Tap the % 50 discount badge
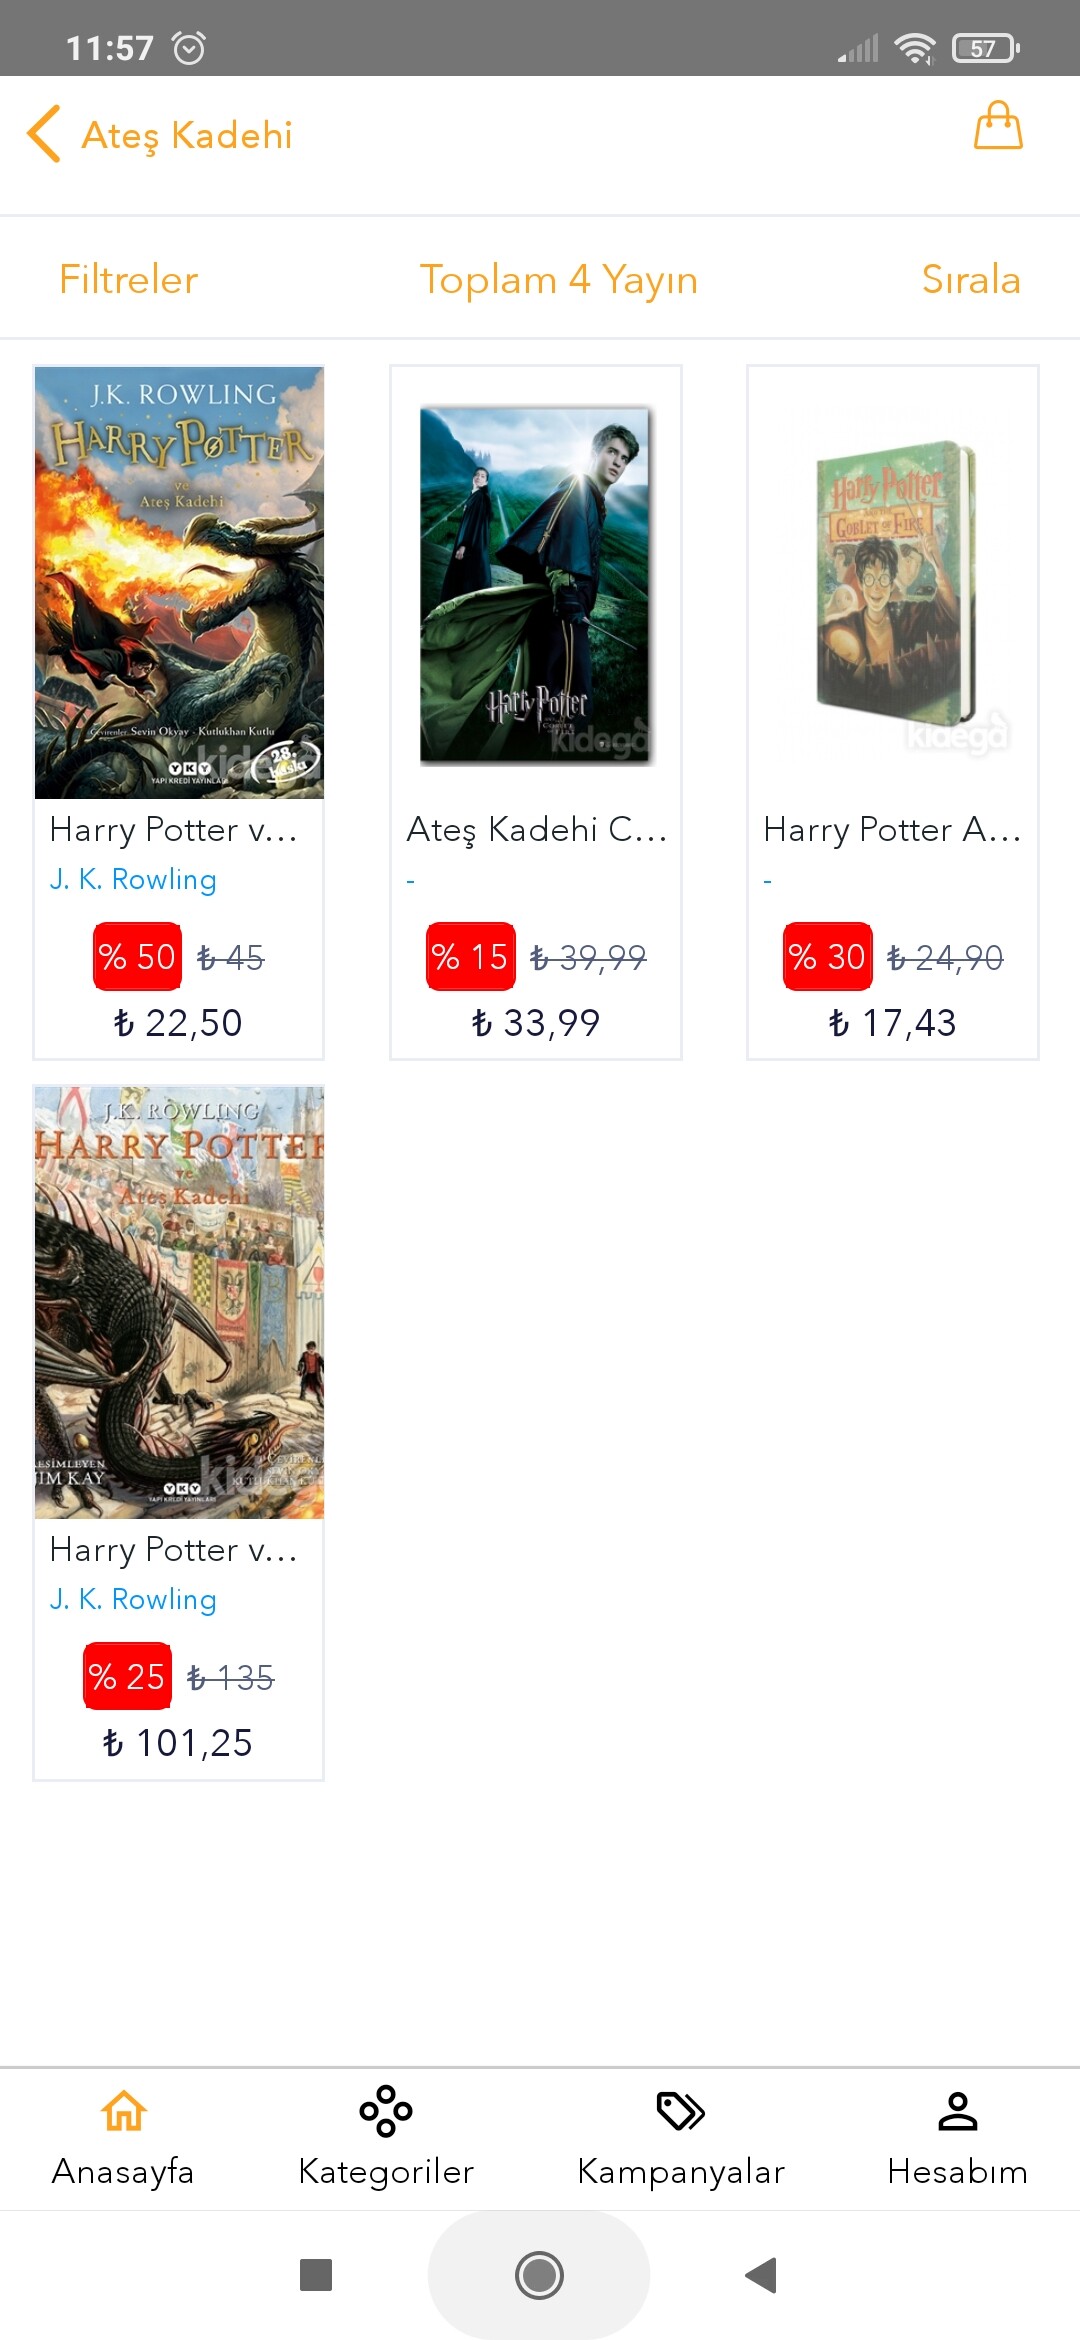Viewport: 1080px width, 2340px height. pyautogui.click(x=137, y=957)
